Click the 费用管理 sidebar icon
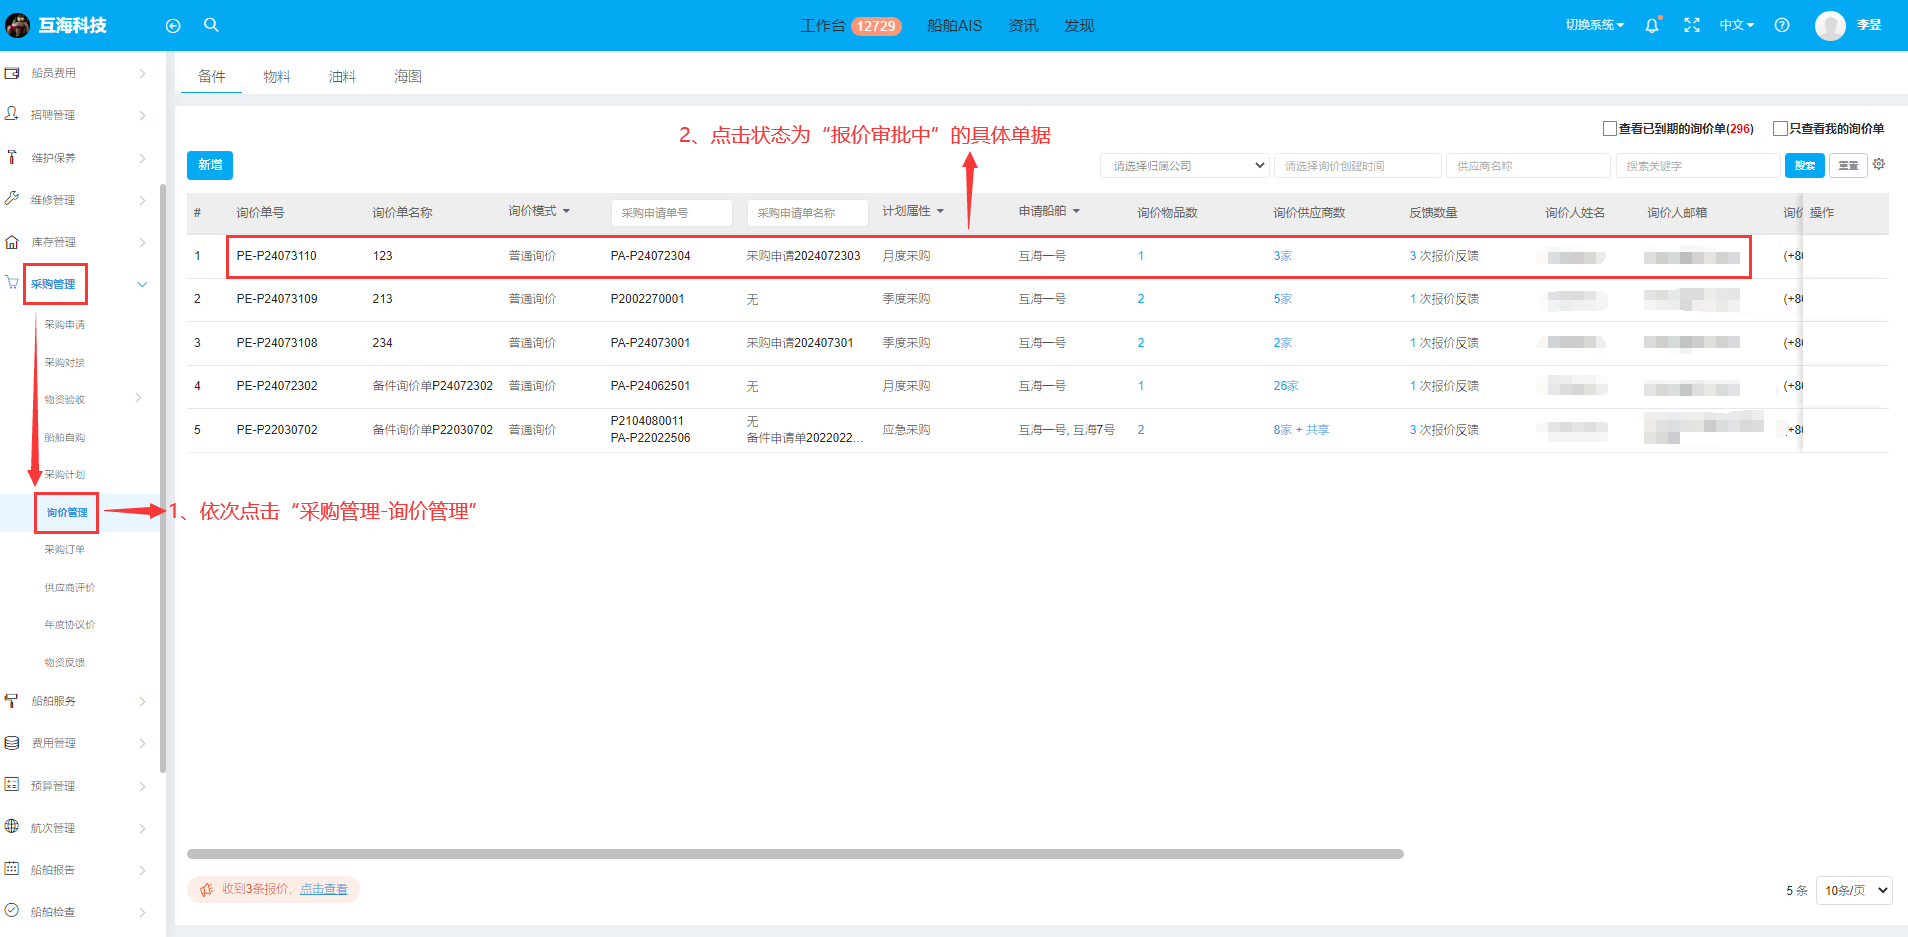1908x937 pixels. coord(12,743)
